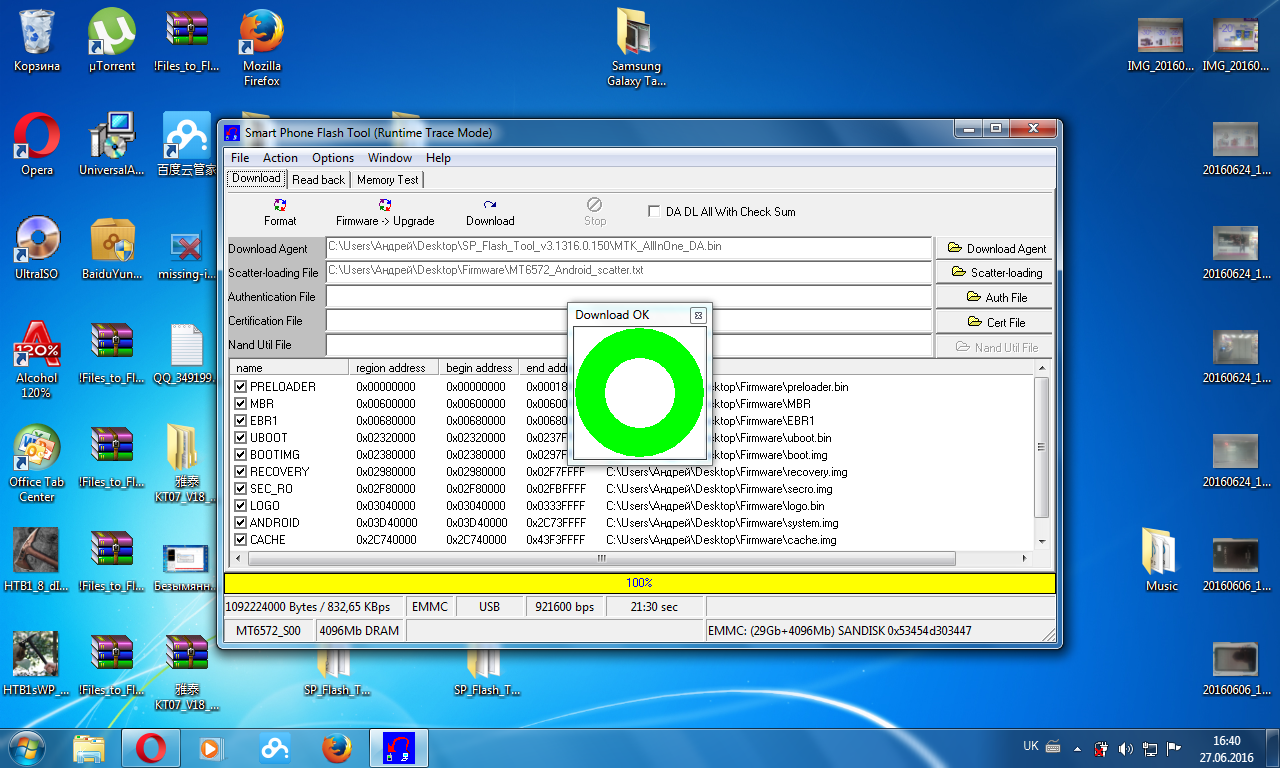
Task: Close the Download OK popup
Action: pos(698,315)
